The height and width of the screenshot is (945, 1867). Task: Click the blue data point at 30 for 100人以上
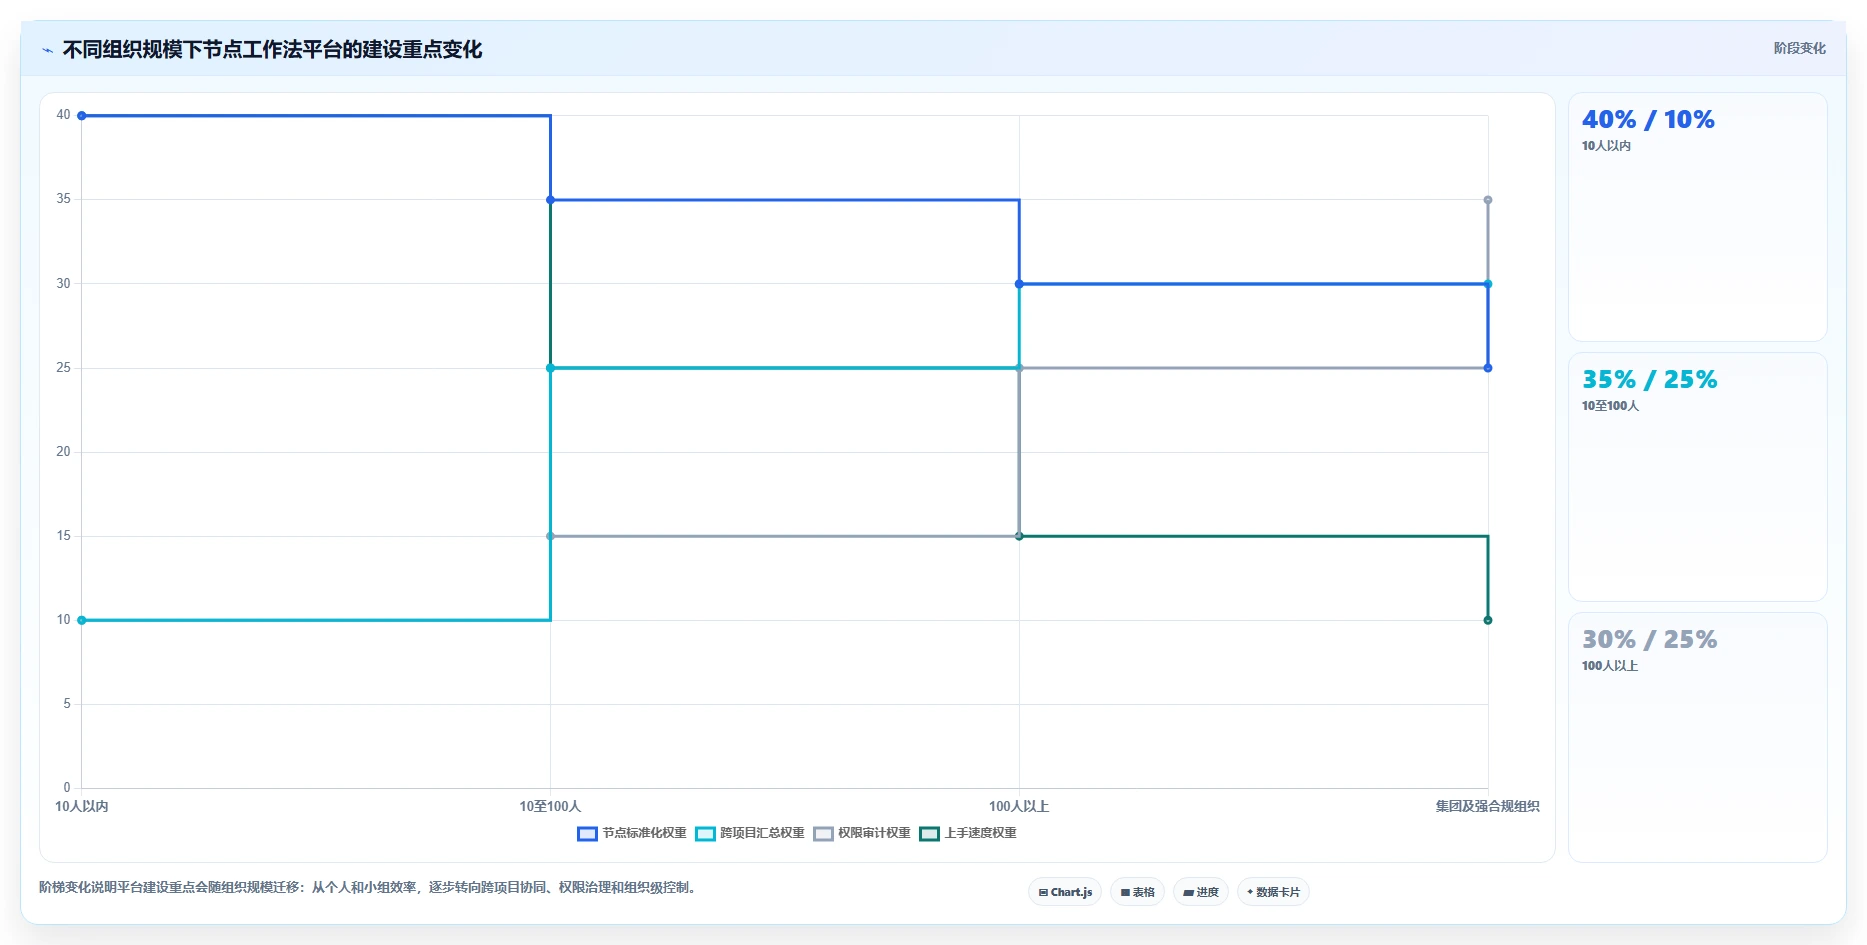click(1019, 284)
